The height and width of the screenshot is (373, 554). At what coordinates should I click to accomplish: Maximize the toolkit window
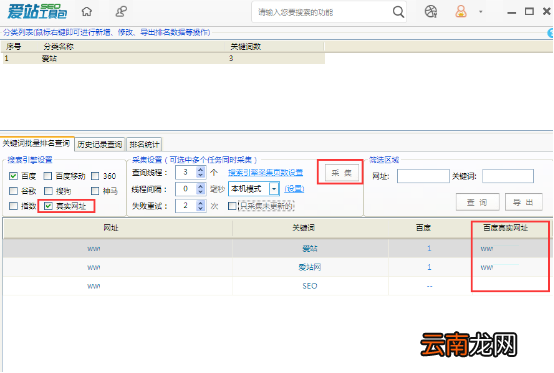pyautogui.click(x=529, y=12)
